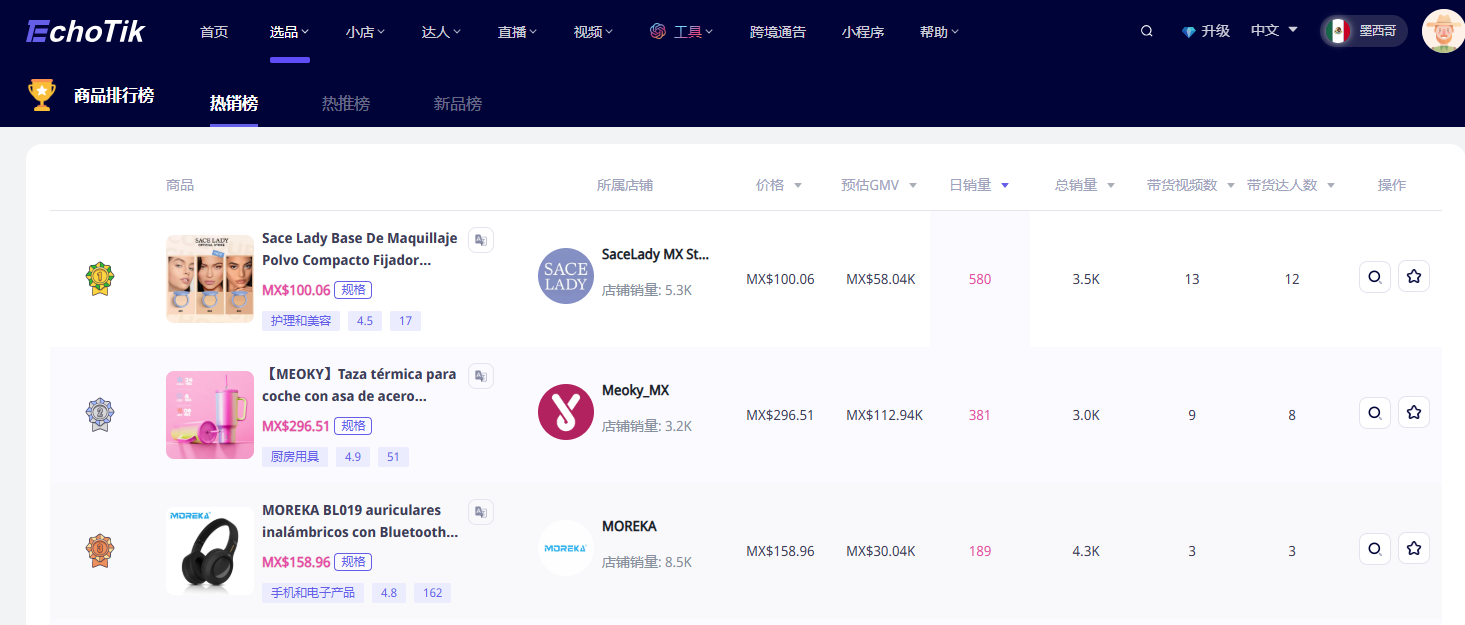Select the 墨西哥 region button

click(1364, 31)
